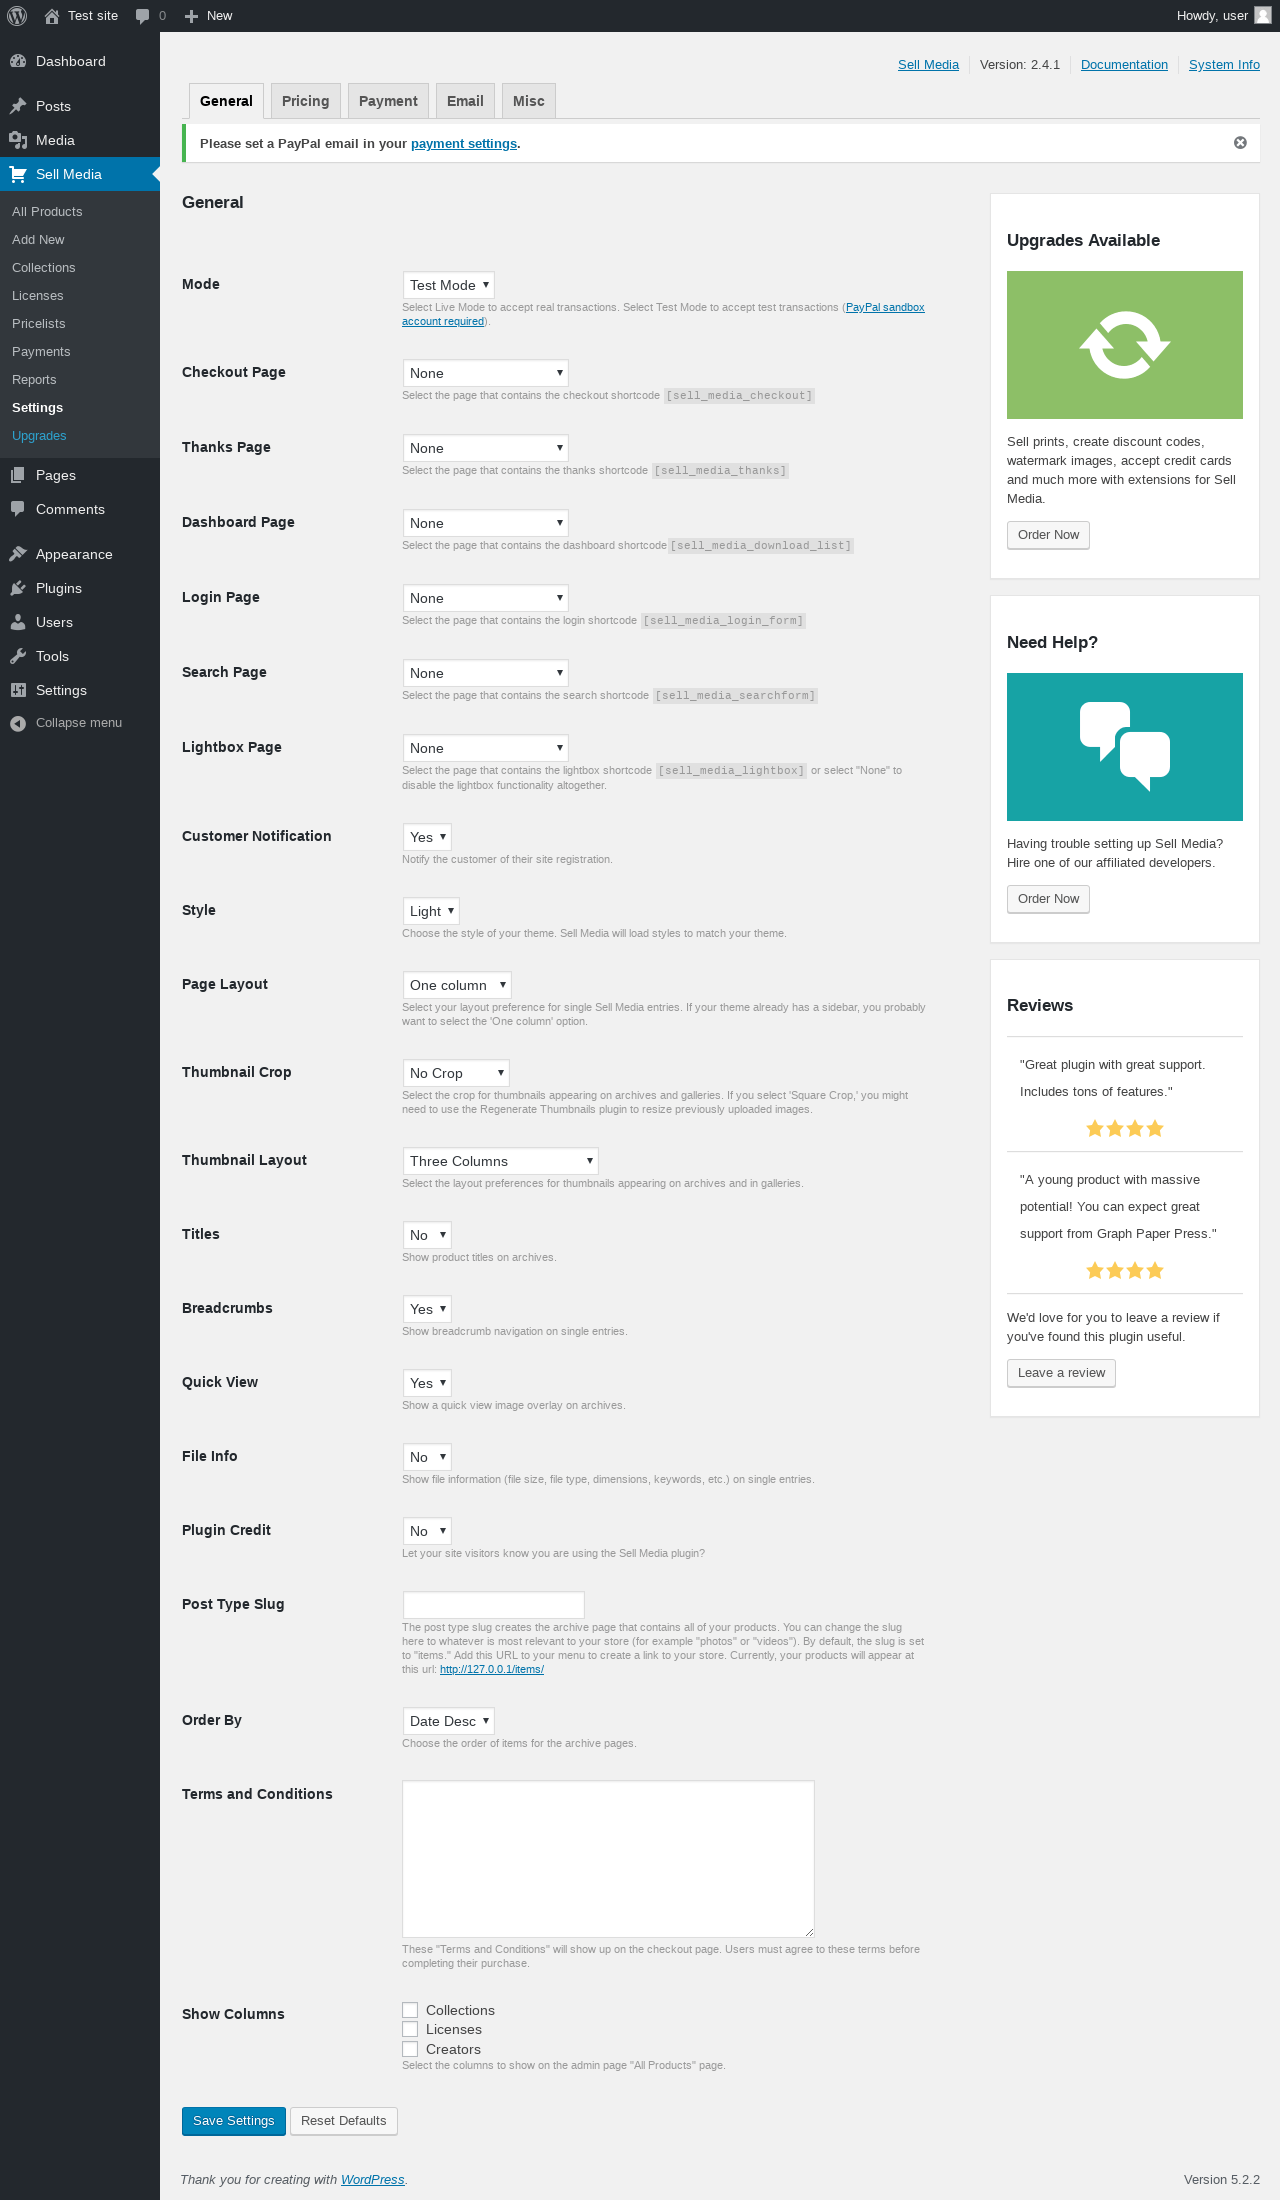Tick the Creators column checkbox
Image resolution: width=1280 pixels, height=2200 pixels.
click(410, 2049)
